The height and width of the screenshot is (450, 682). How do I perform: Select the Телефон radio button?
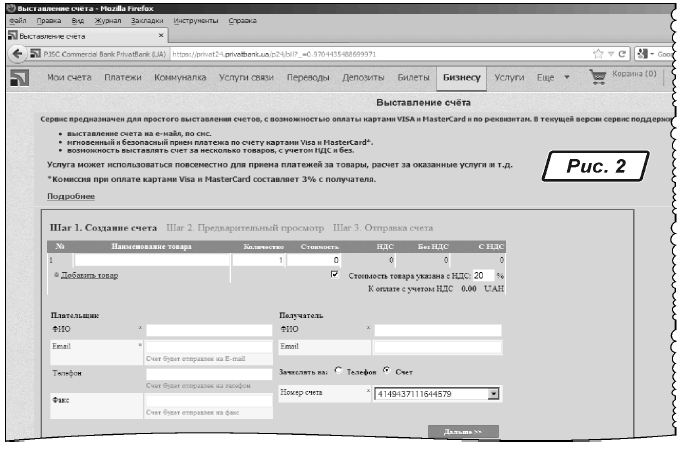click(339, 371)
